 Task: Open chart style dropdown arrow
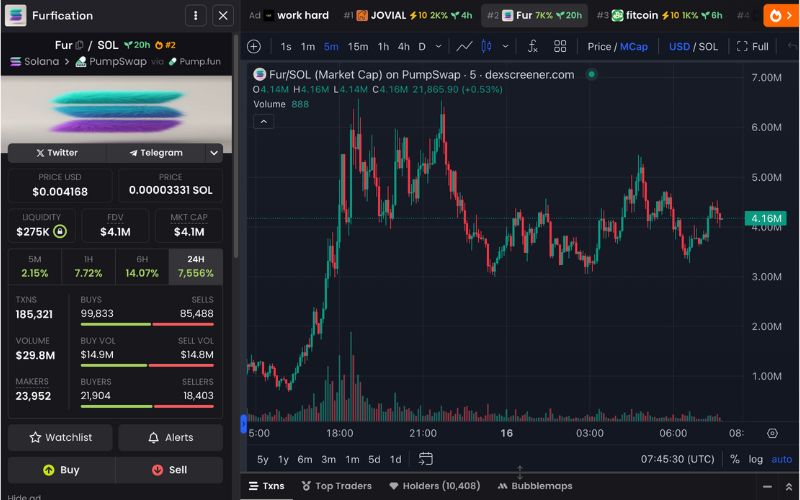pyautogui.click(x=505, y=46)
